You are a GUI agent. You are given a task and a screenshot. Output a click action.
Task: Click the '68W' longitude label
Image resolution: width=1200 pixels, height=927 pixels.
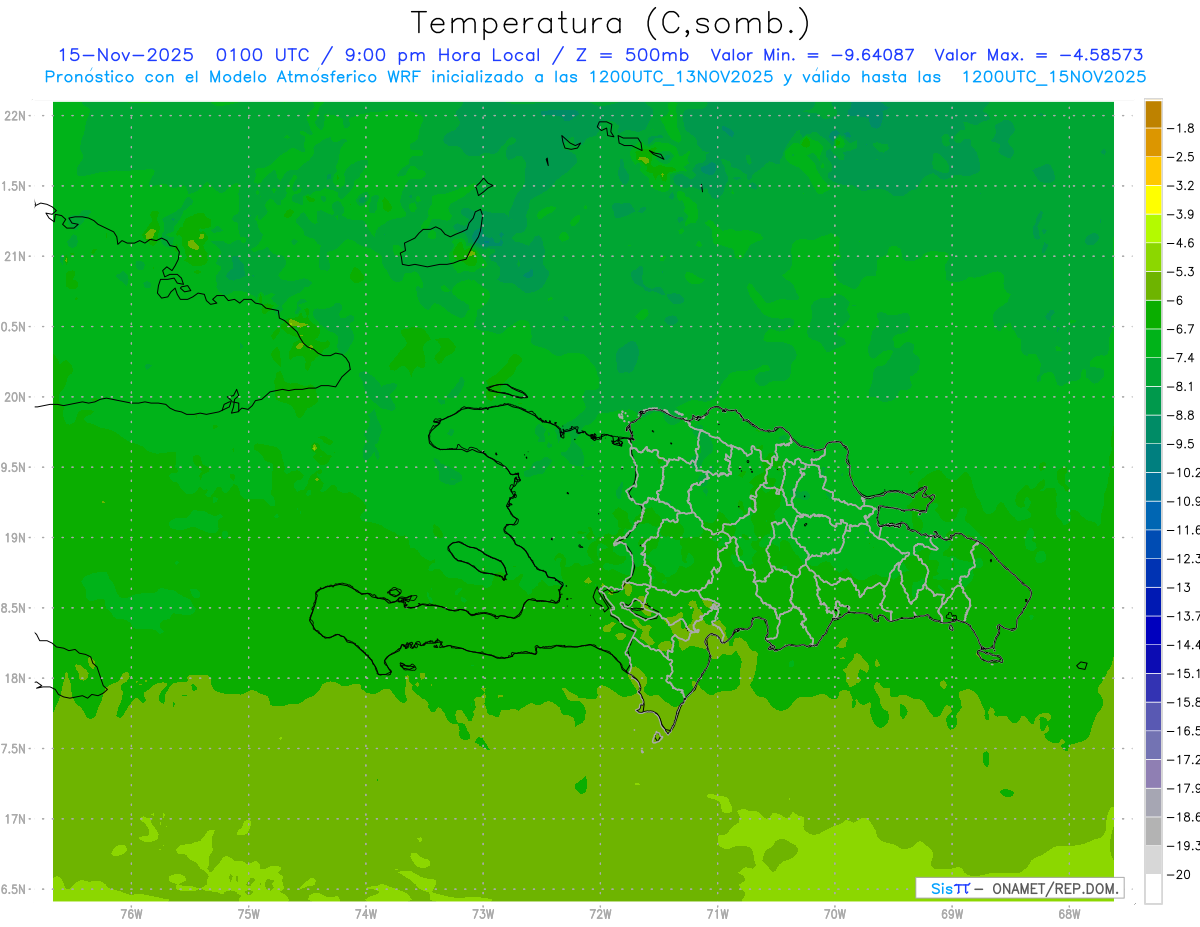coord(1069,914)
